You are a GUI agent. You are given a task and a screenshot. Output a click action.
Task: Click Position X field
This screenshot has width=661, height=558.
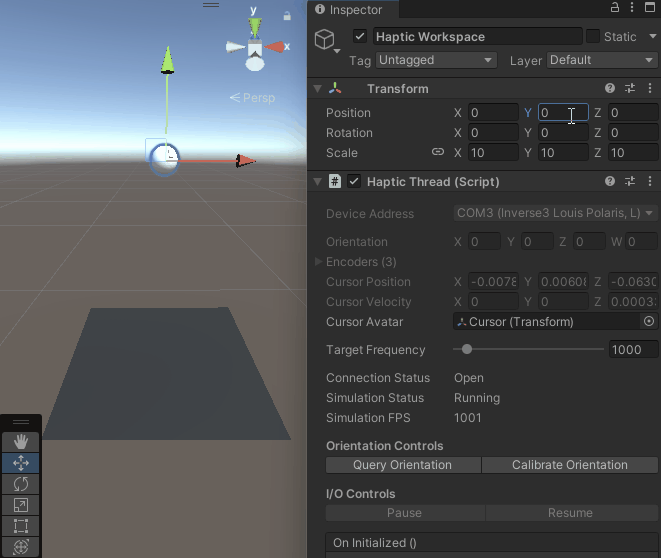(493, 113)
